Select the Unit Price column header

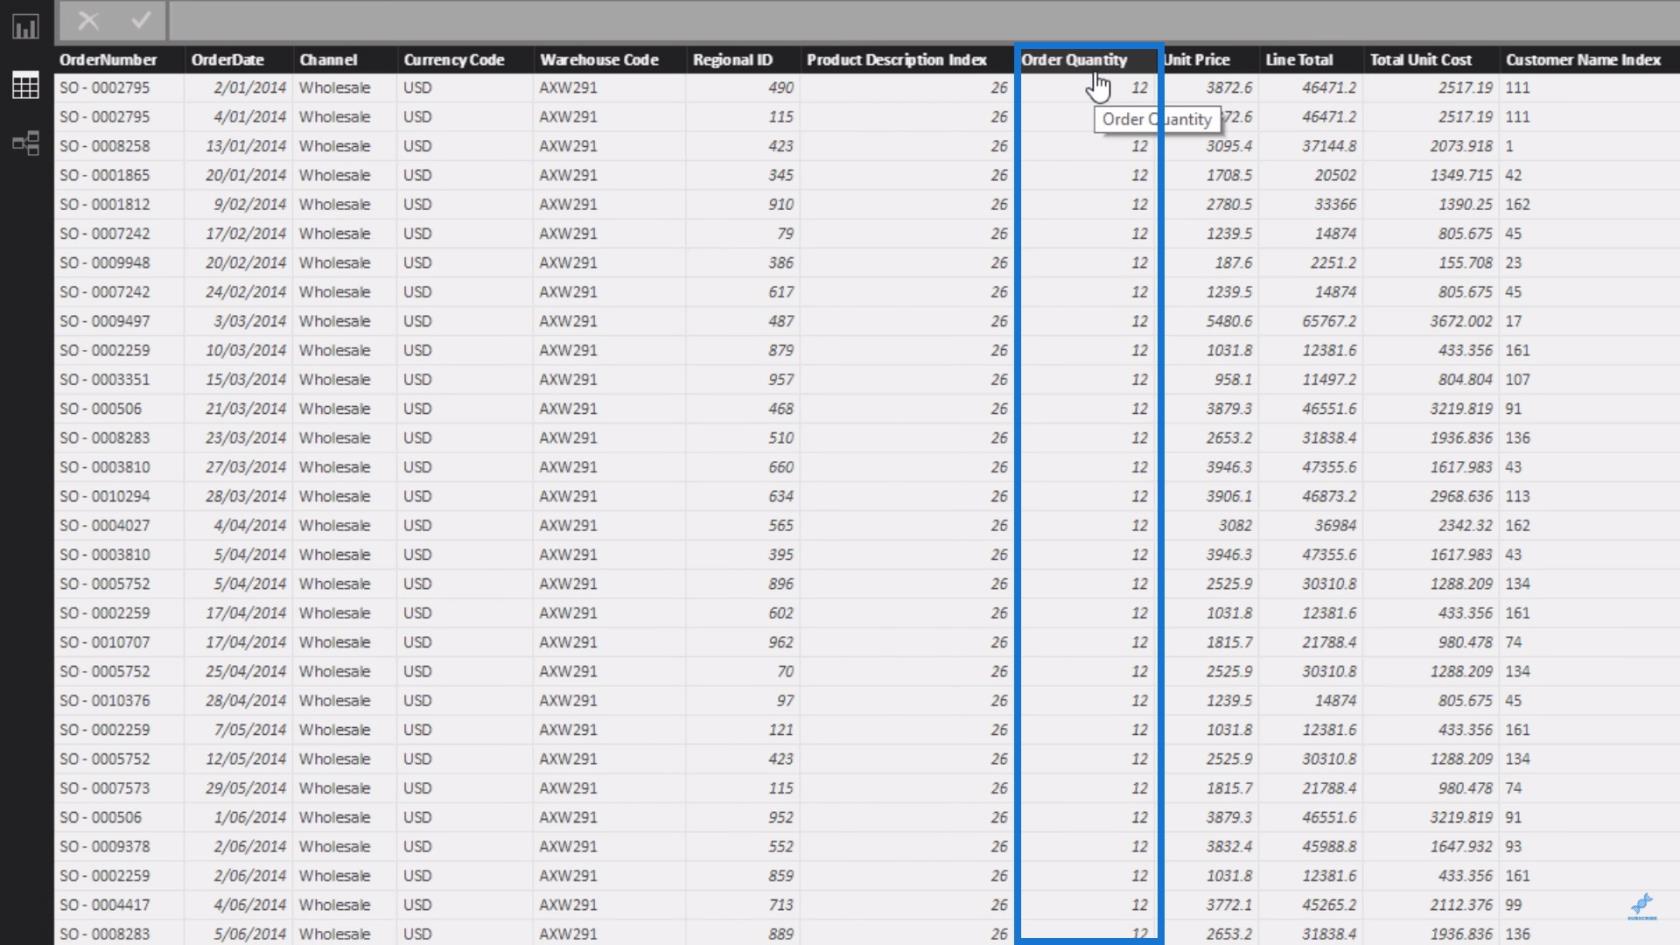tap(1197, 60)
